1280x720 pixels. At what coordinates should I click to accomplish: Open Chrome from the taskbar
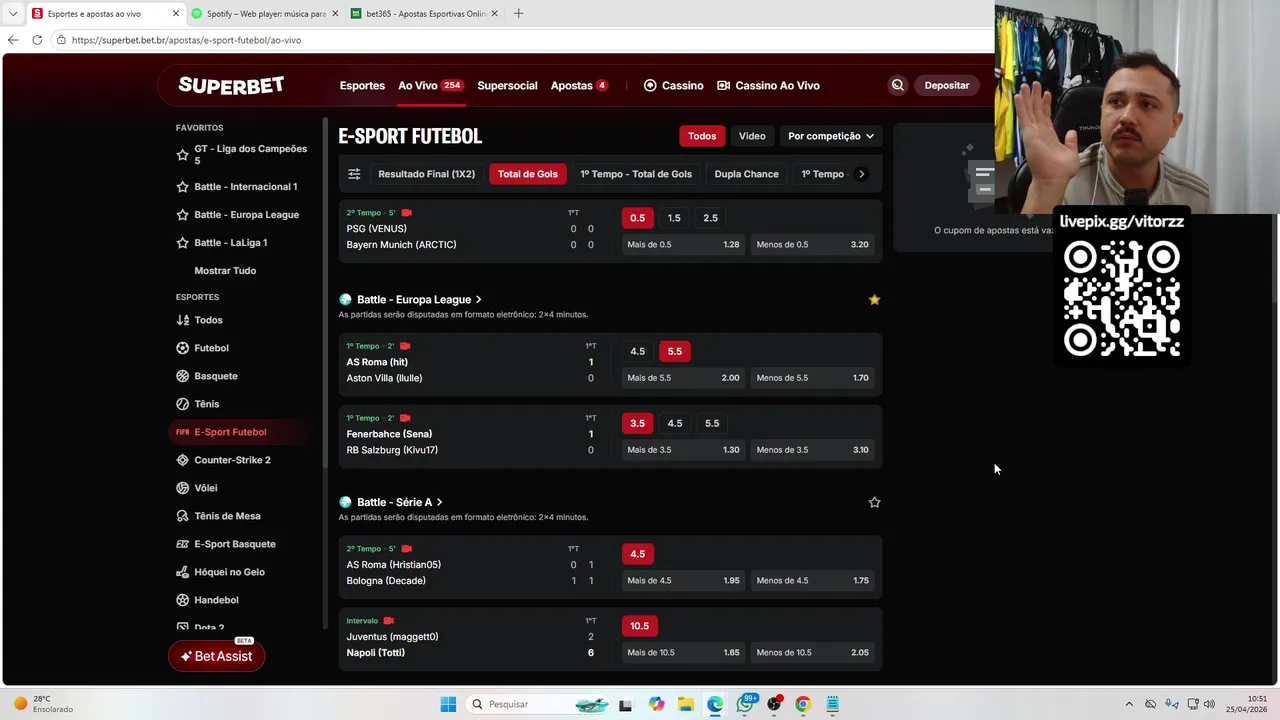click(802, 704)
